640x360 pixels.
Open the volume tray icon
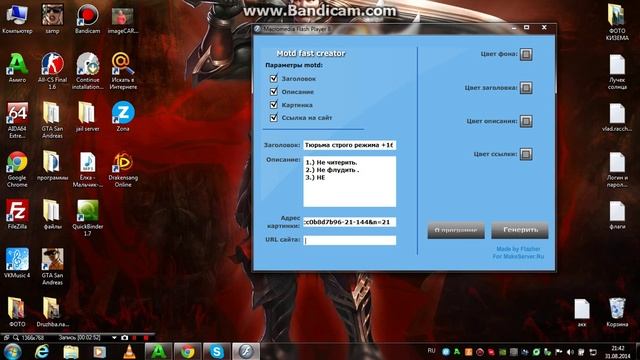point(570,352)
